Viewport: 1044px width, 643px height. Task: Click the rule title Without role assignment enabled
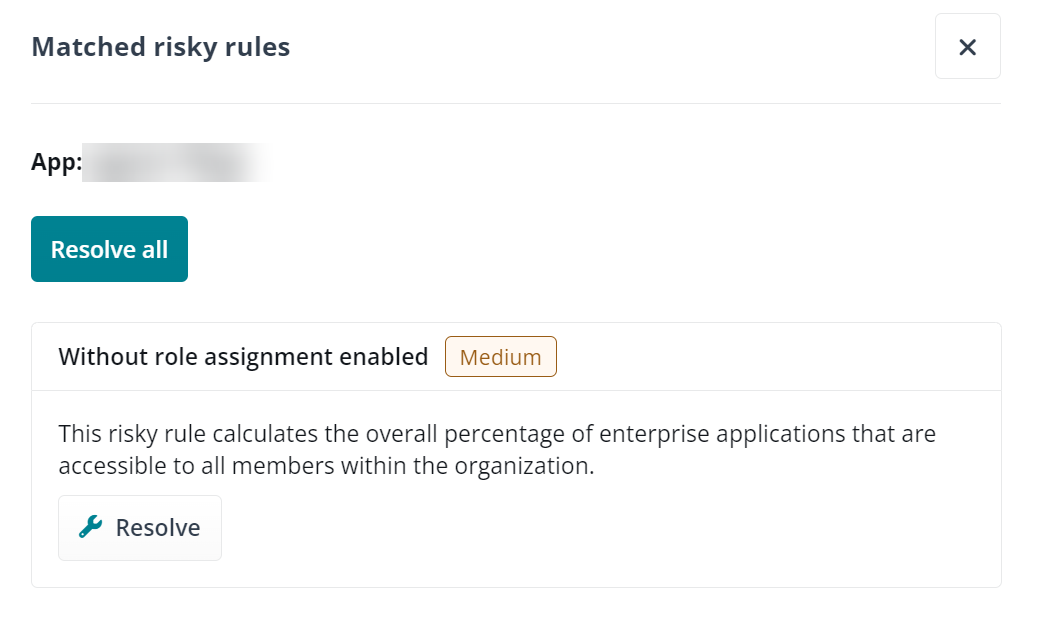click(x=242, y=356)
